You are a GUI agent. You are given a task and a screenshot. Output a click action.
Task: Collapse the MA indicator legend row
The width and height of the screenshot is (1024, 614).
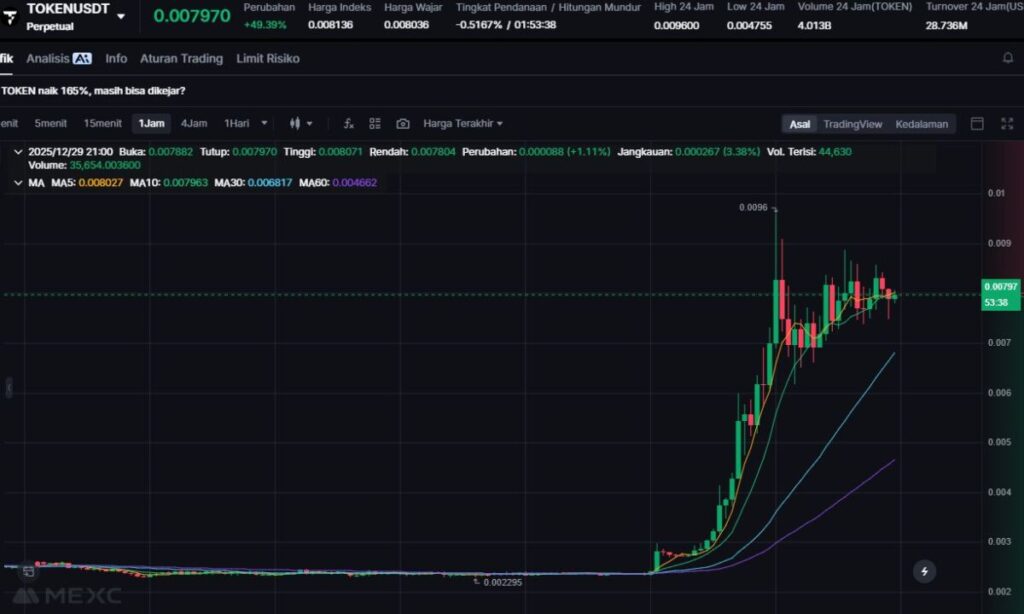pos(17,183)
